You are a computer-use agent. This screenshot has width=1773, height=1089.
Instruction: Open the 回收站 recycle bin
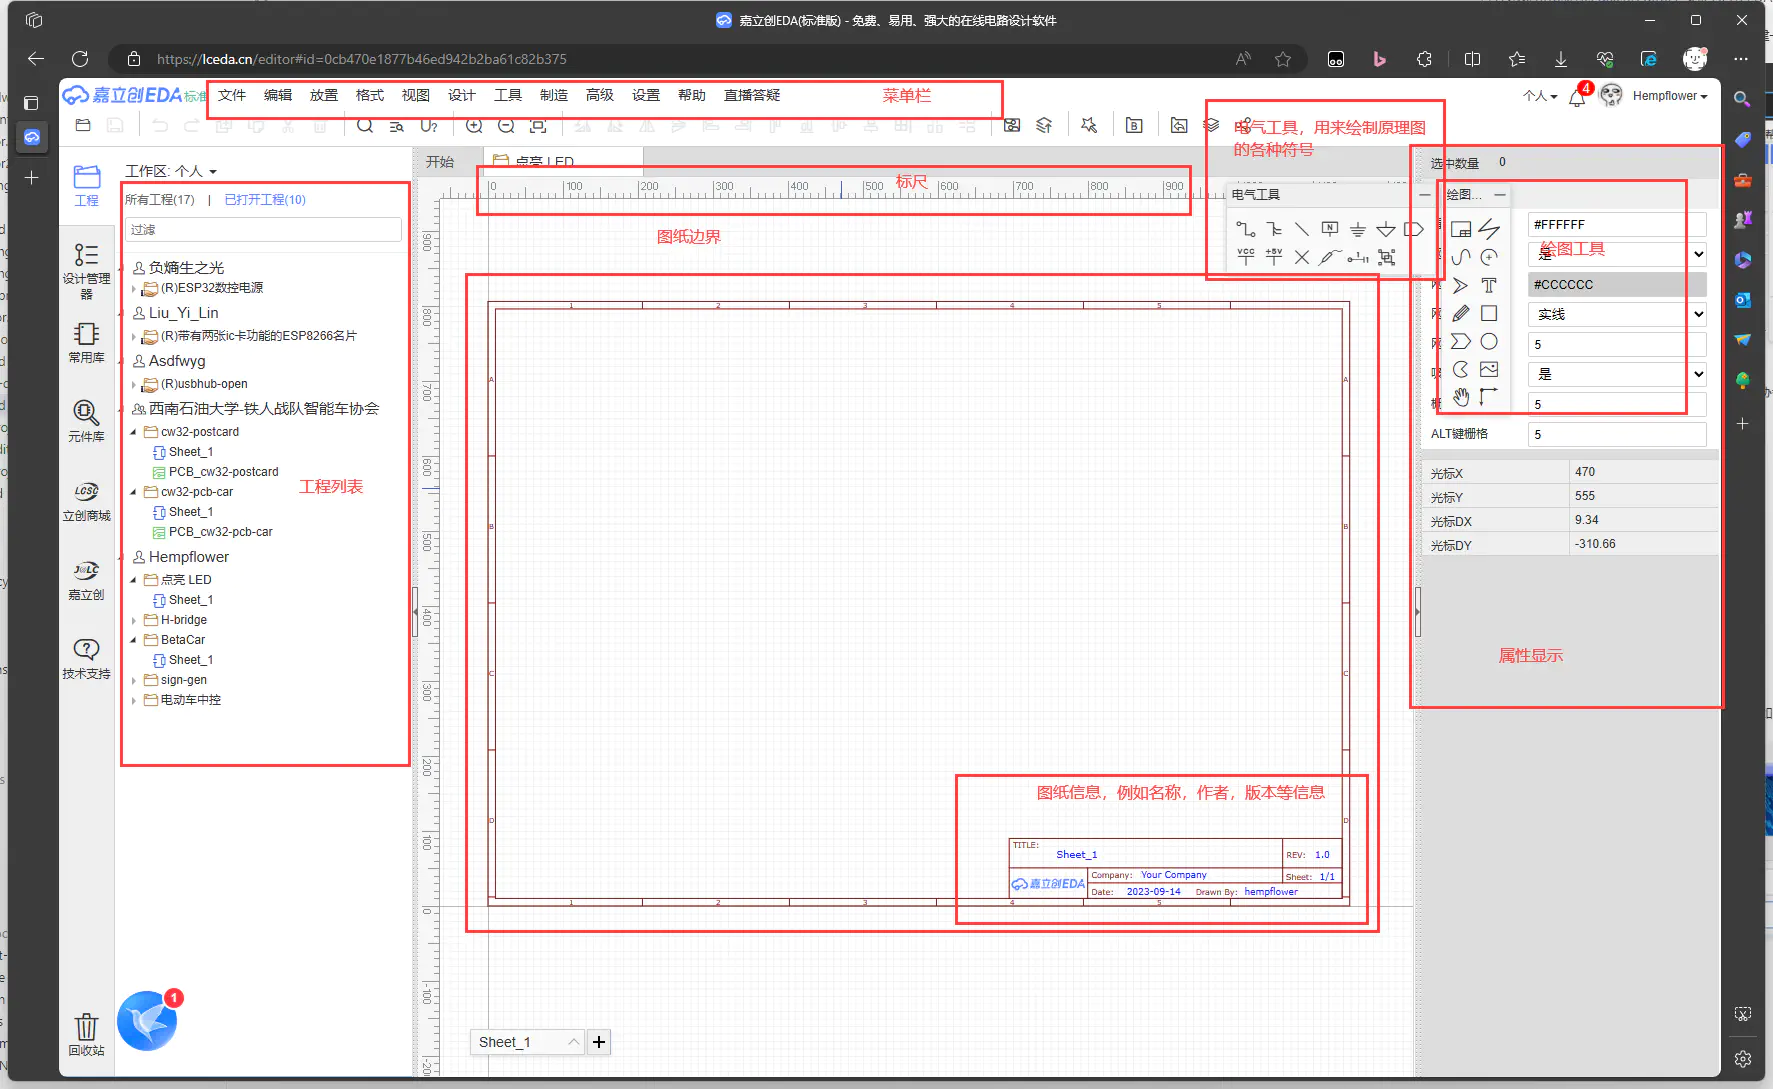[86, 1034]
